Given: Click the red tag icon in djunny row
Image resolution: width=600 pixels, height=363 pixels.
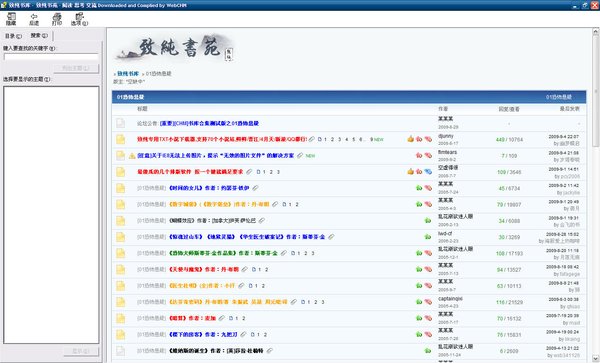Looking at the screenshot, I should (x=428, y=139).
